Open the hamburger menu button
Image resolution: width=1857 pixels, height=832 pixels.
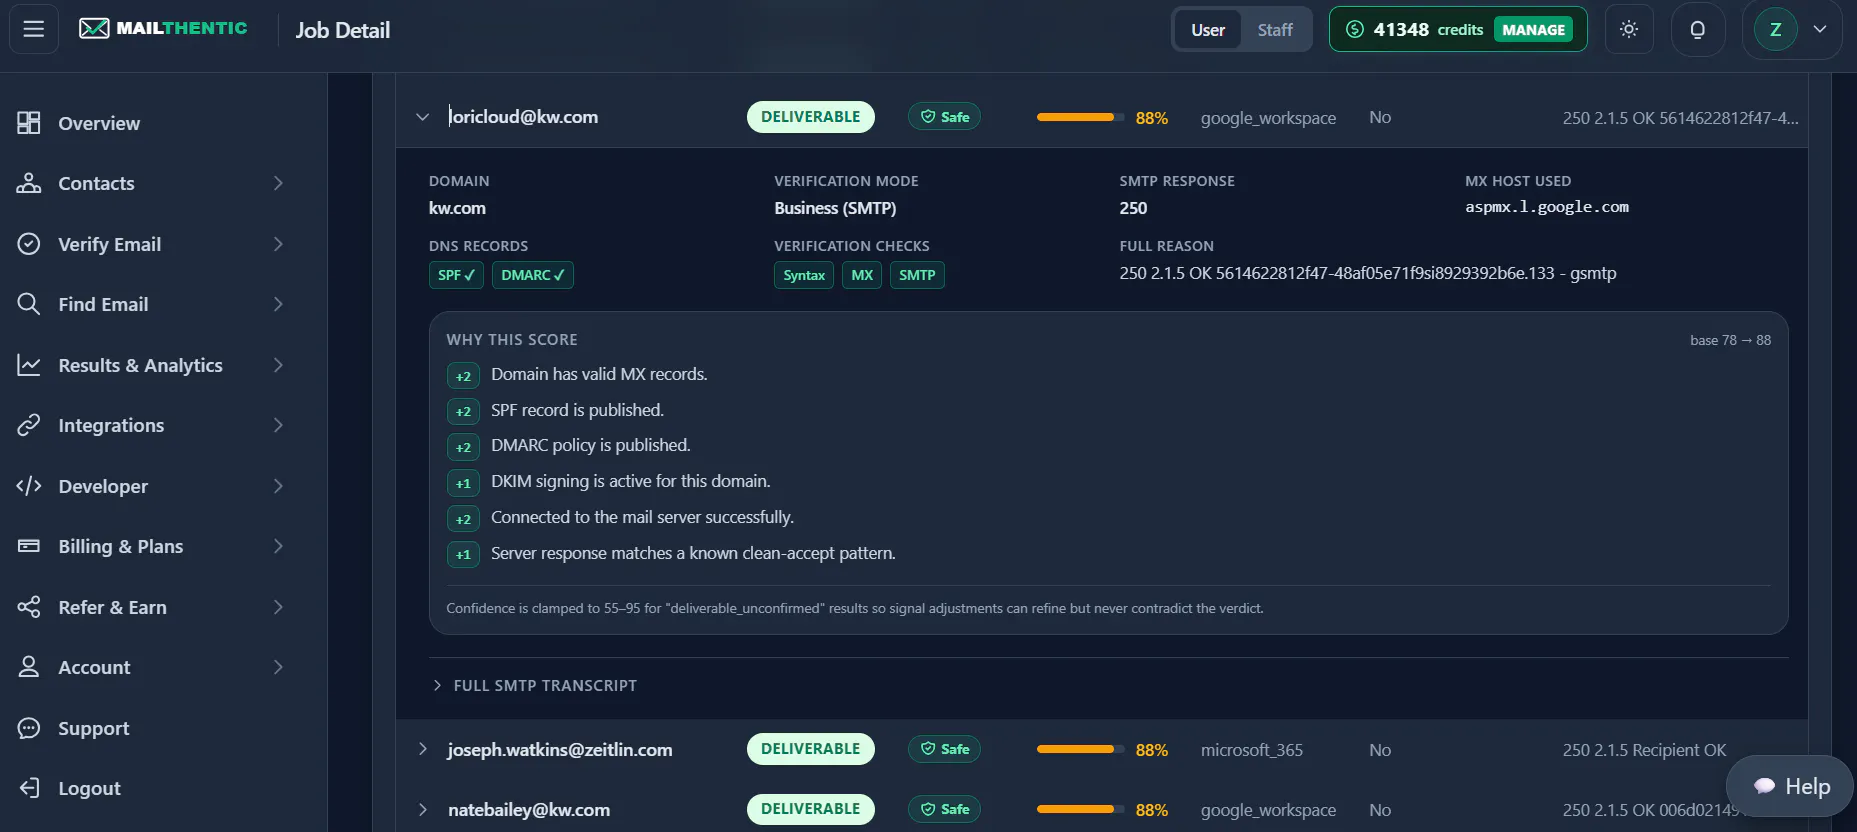tap(34, 29)
